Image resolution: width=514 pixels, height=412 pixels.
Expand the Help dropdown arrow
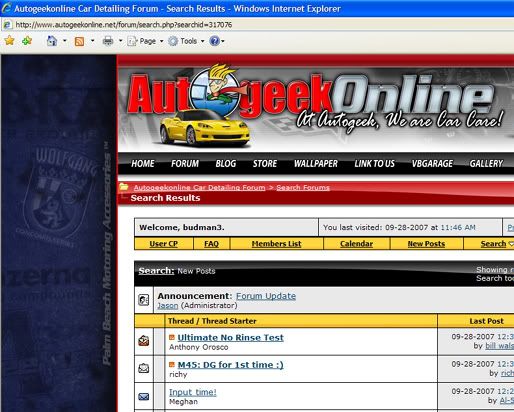[223, 41]
